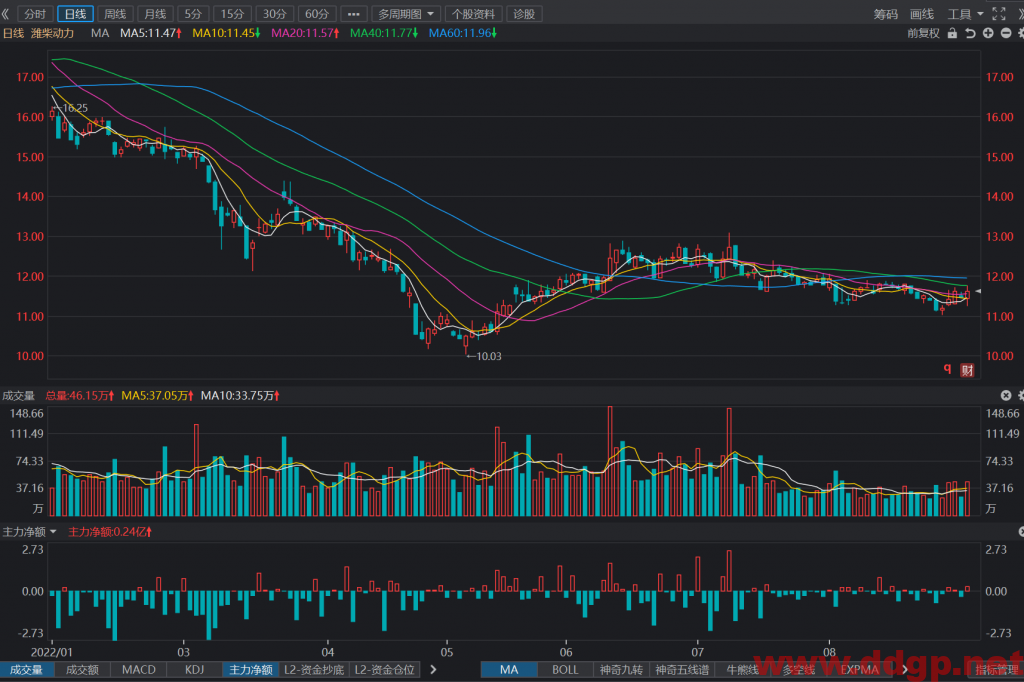Select the BOLL main-chart indicator
This screenshot has height=682, width=1024.
[565, 670]
